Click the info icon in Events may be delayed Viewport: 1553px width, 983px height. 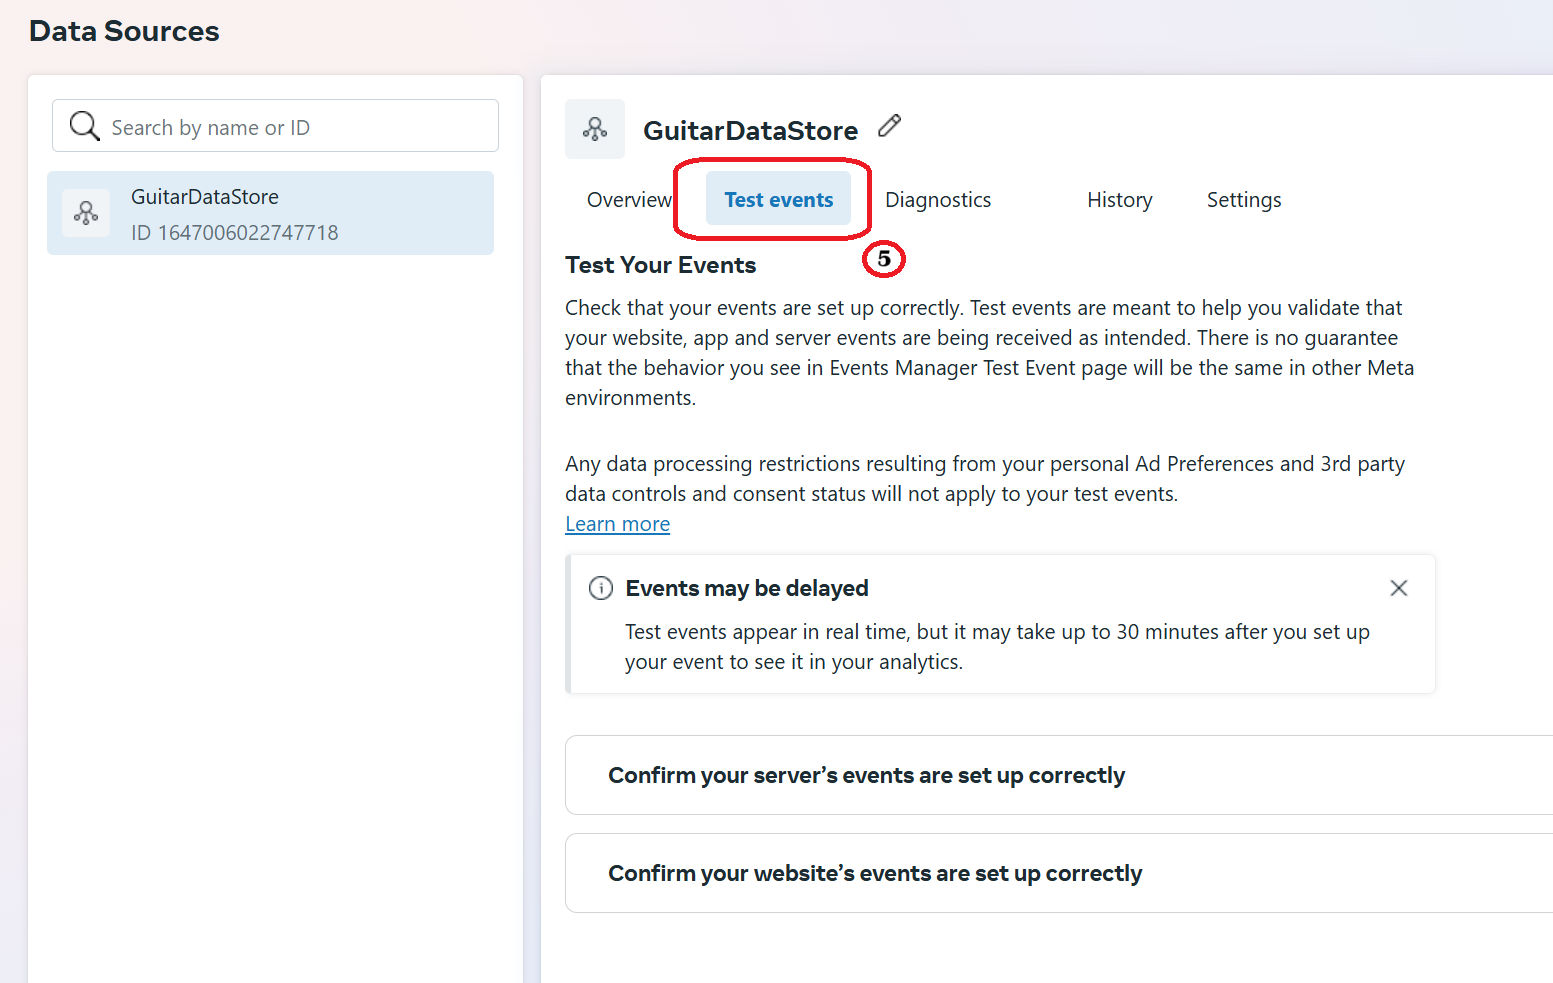[x=601, y=588]
